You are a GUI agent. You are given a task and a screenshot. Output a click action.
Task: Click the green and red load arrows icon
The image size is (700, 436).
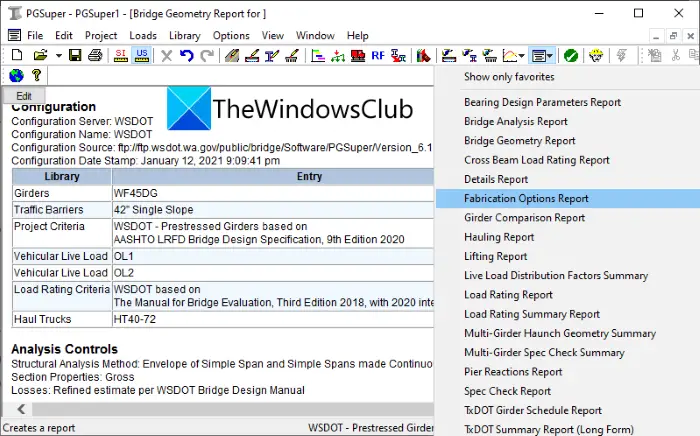338,56
